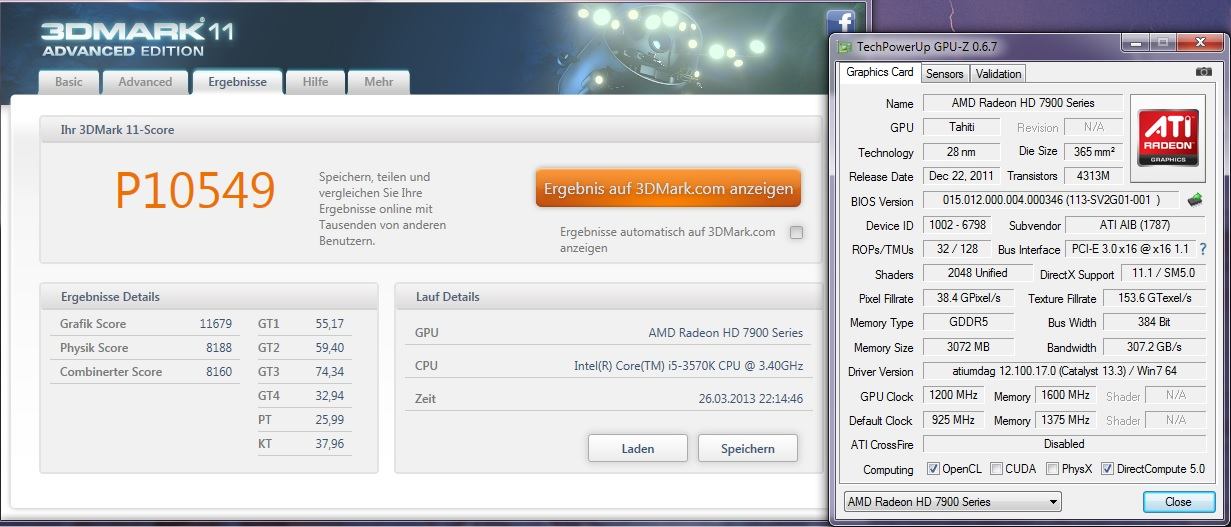The image size is (1231, 527).
Task: Click the ATI CrossFire Disabled field
Action: coord(1065,444)
